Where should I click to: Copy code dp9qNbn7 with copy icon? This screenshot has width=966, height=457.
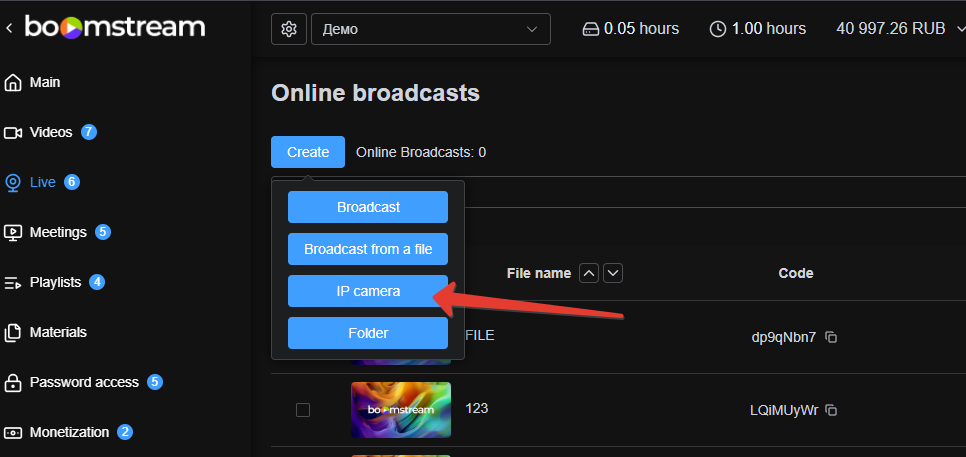831,338
